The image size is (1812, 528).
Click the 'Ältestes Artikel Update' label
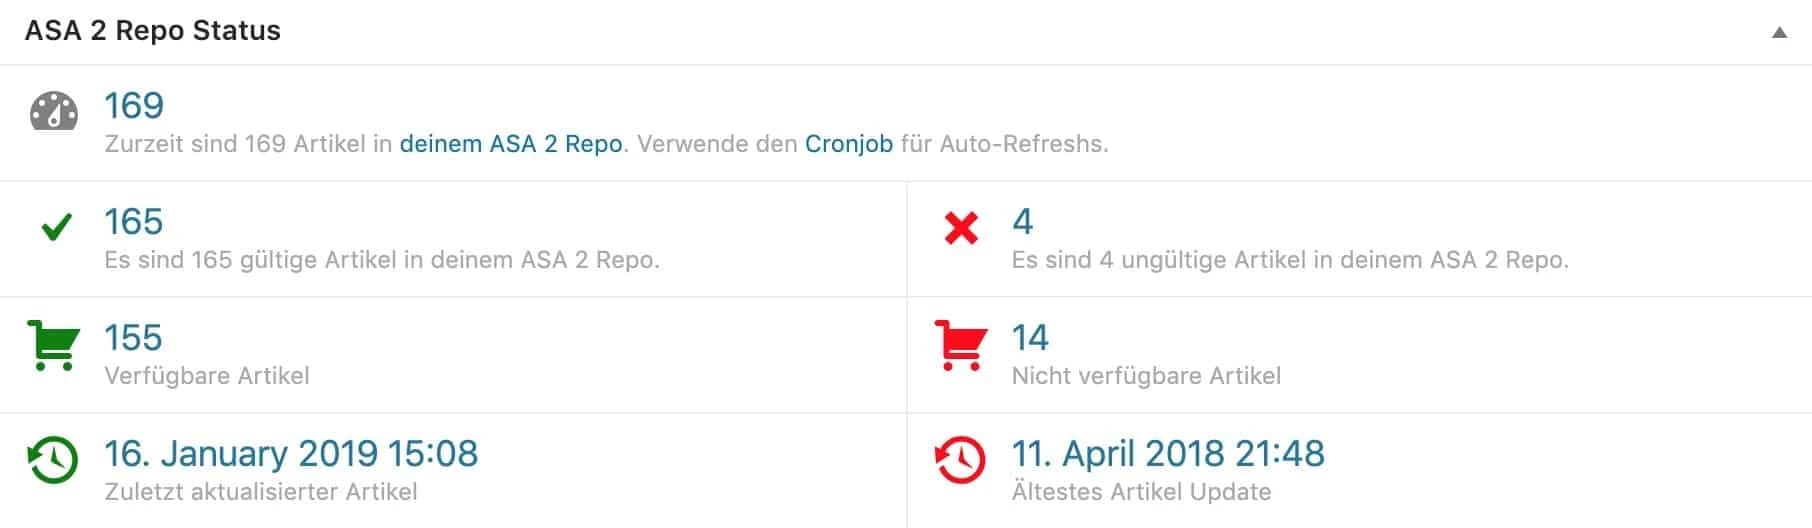tap(1141, 492)
